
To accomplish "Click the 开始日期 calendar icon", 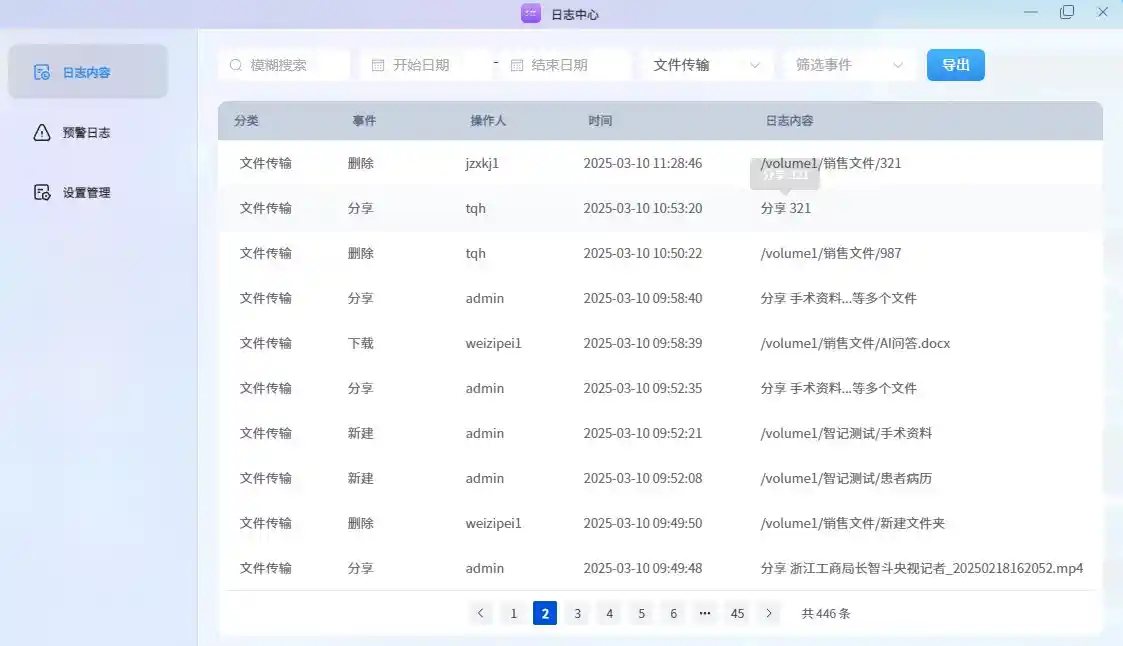I will (x=378, y=65).
